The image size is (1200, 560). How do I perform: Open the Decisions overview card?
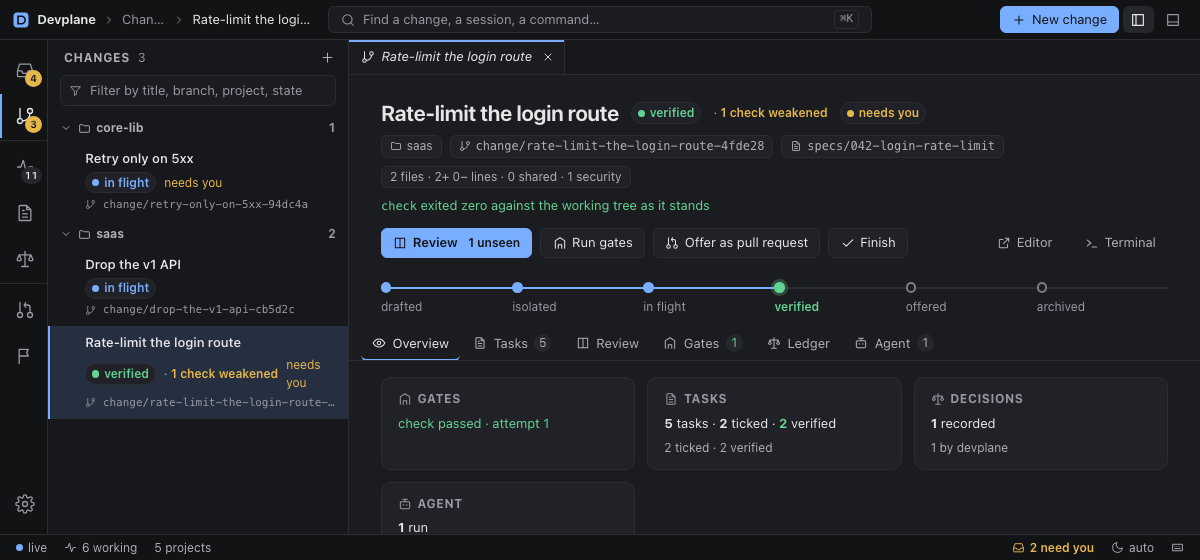(1040, 423)
